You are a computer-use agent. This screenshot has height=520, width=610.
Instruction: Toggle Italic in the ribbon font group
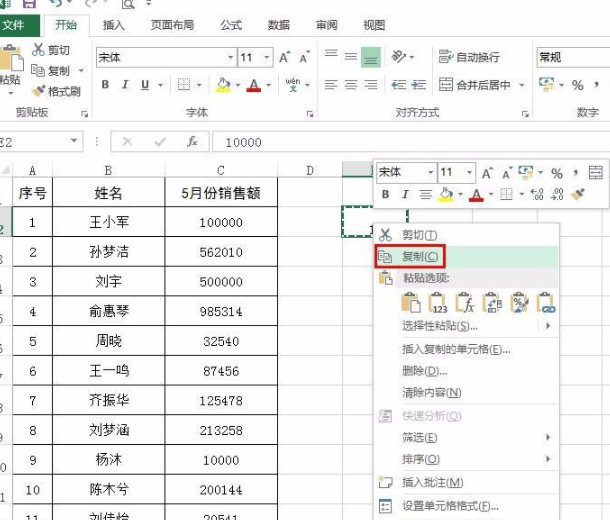tap(125, 84)
